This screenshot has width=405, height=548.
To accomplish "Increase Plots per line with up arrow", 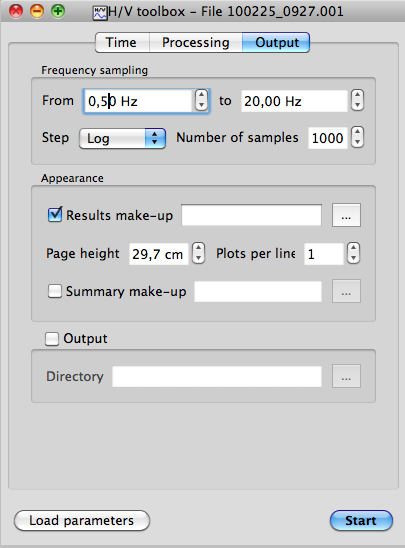I will click(353, 248).
